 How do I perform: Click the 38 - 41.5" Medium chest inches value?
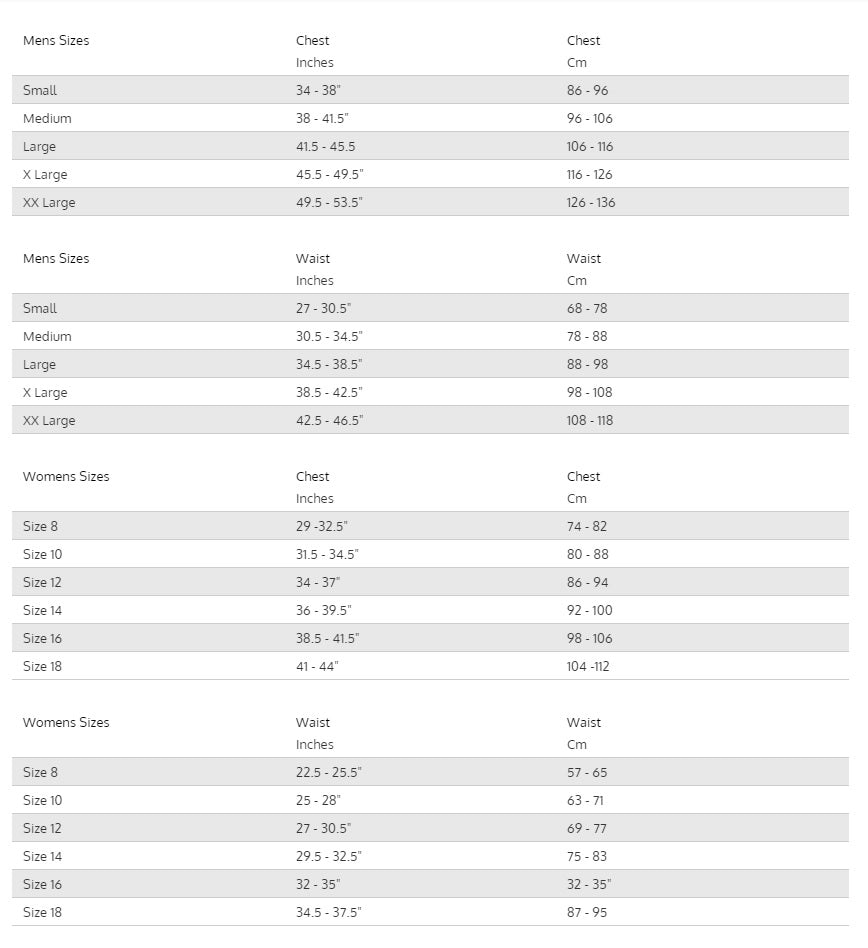click(x=322, y=118)
